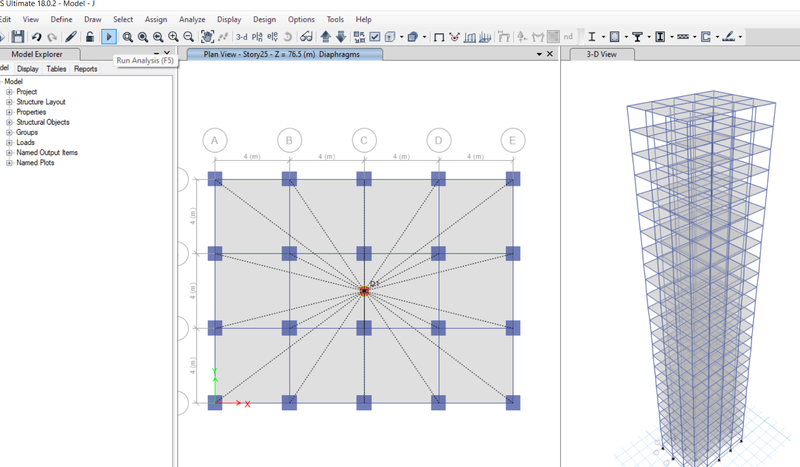The height and width of the screenshot is (467, 800).
Task: Expand the Structural Objects tree node
Action: 9,122
